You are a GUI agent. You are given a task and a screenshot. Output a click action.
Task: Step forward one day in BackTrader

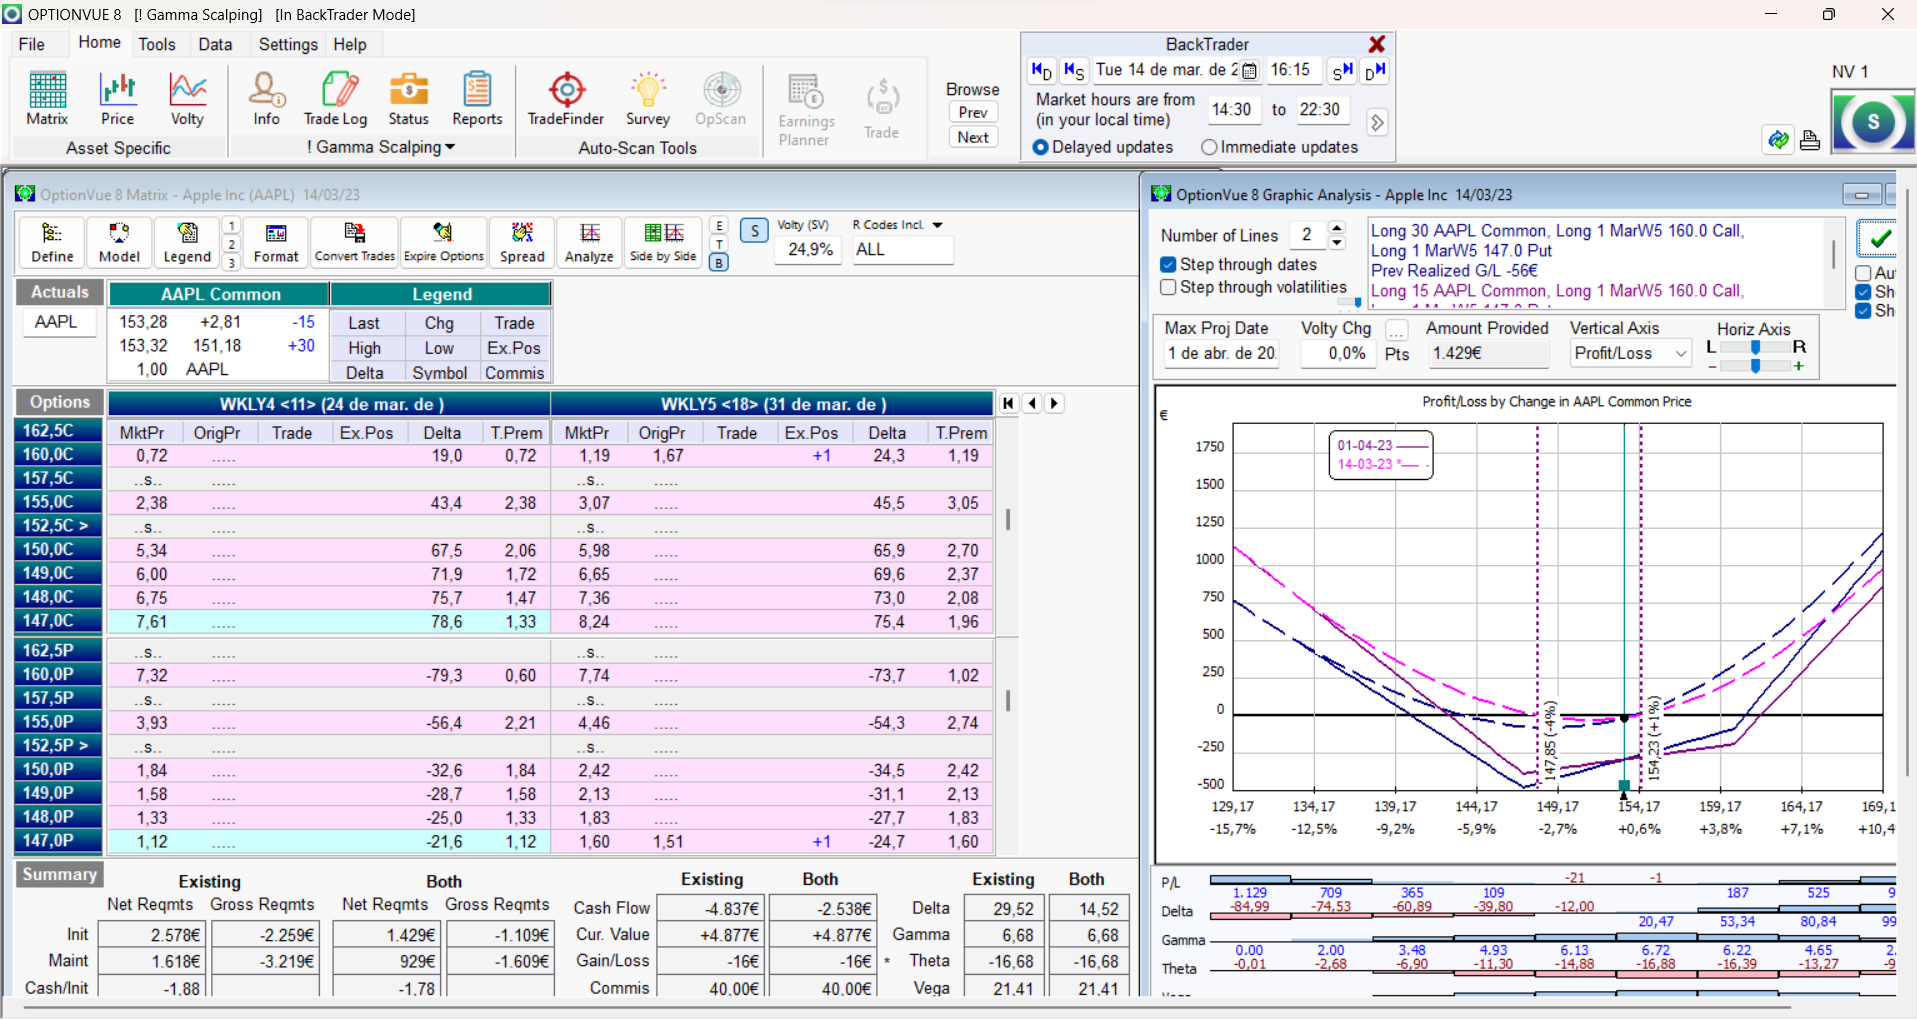tap(1375, 70)
